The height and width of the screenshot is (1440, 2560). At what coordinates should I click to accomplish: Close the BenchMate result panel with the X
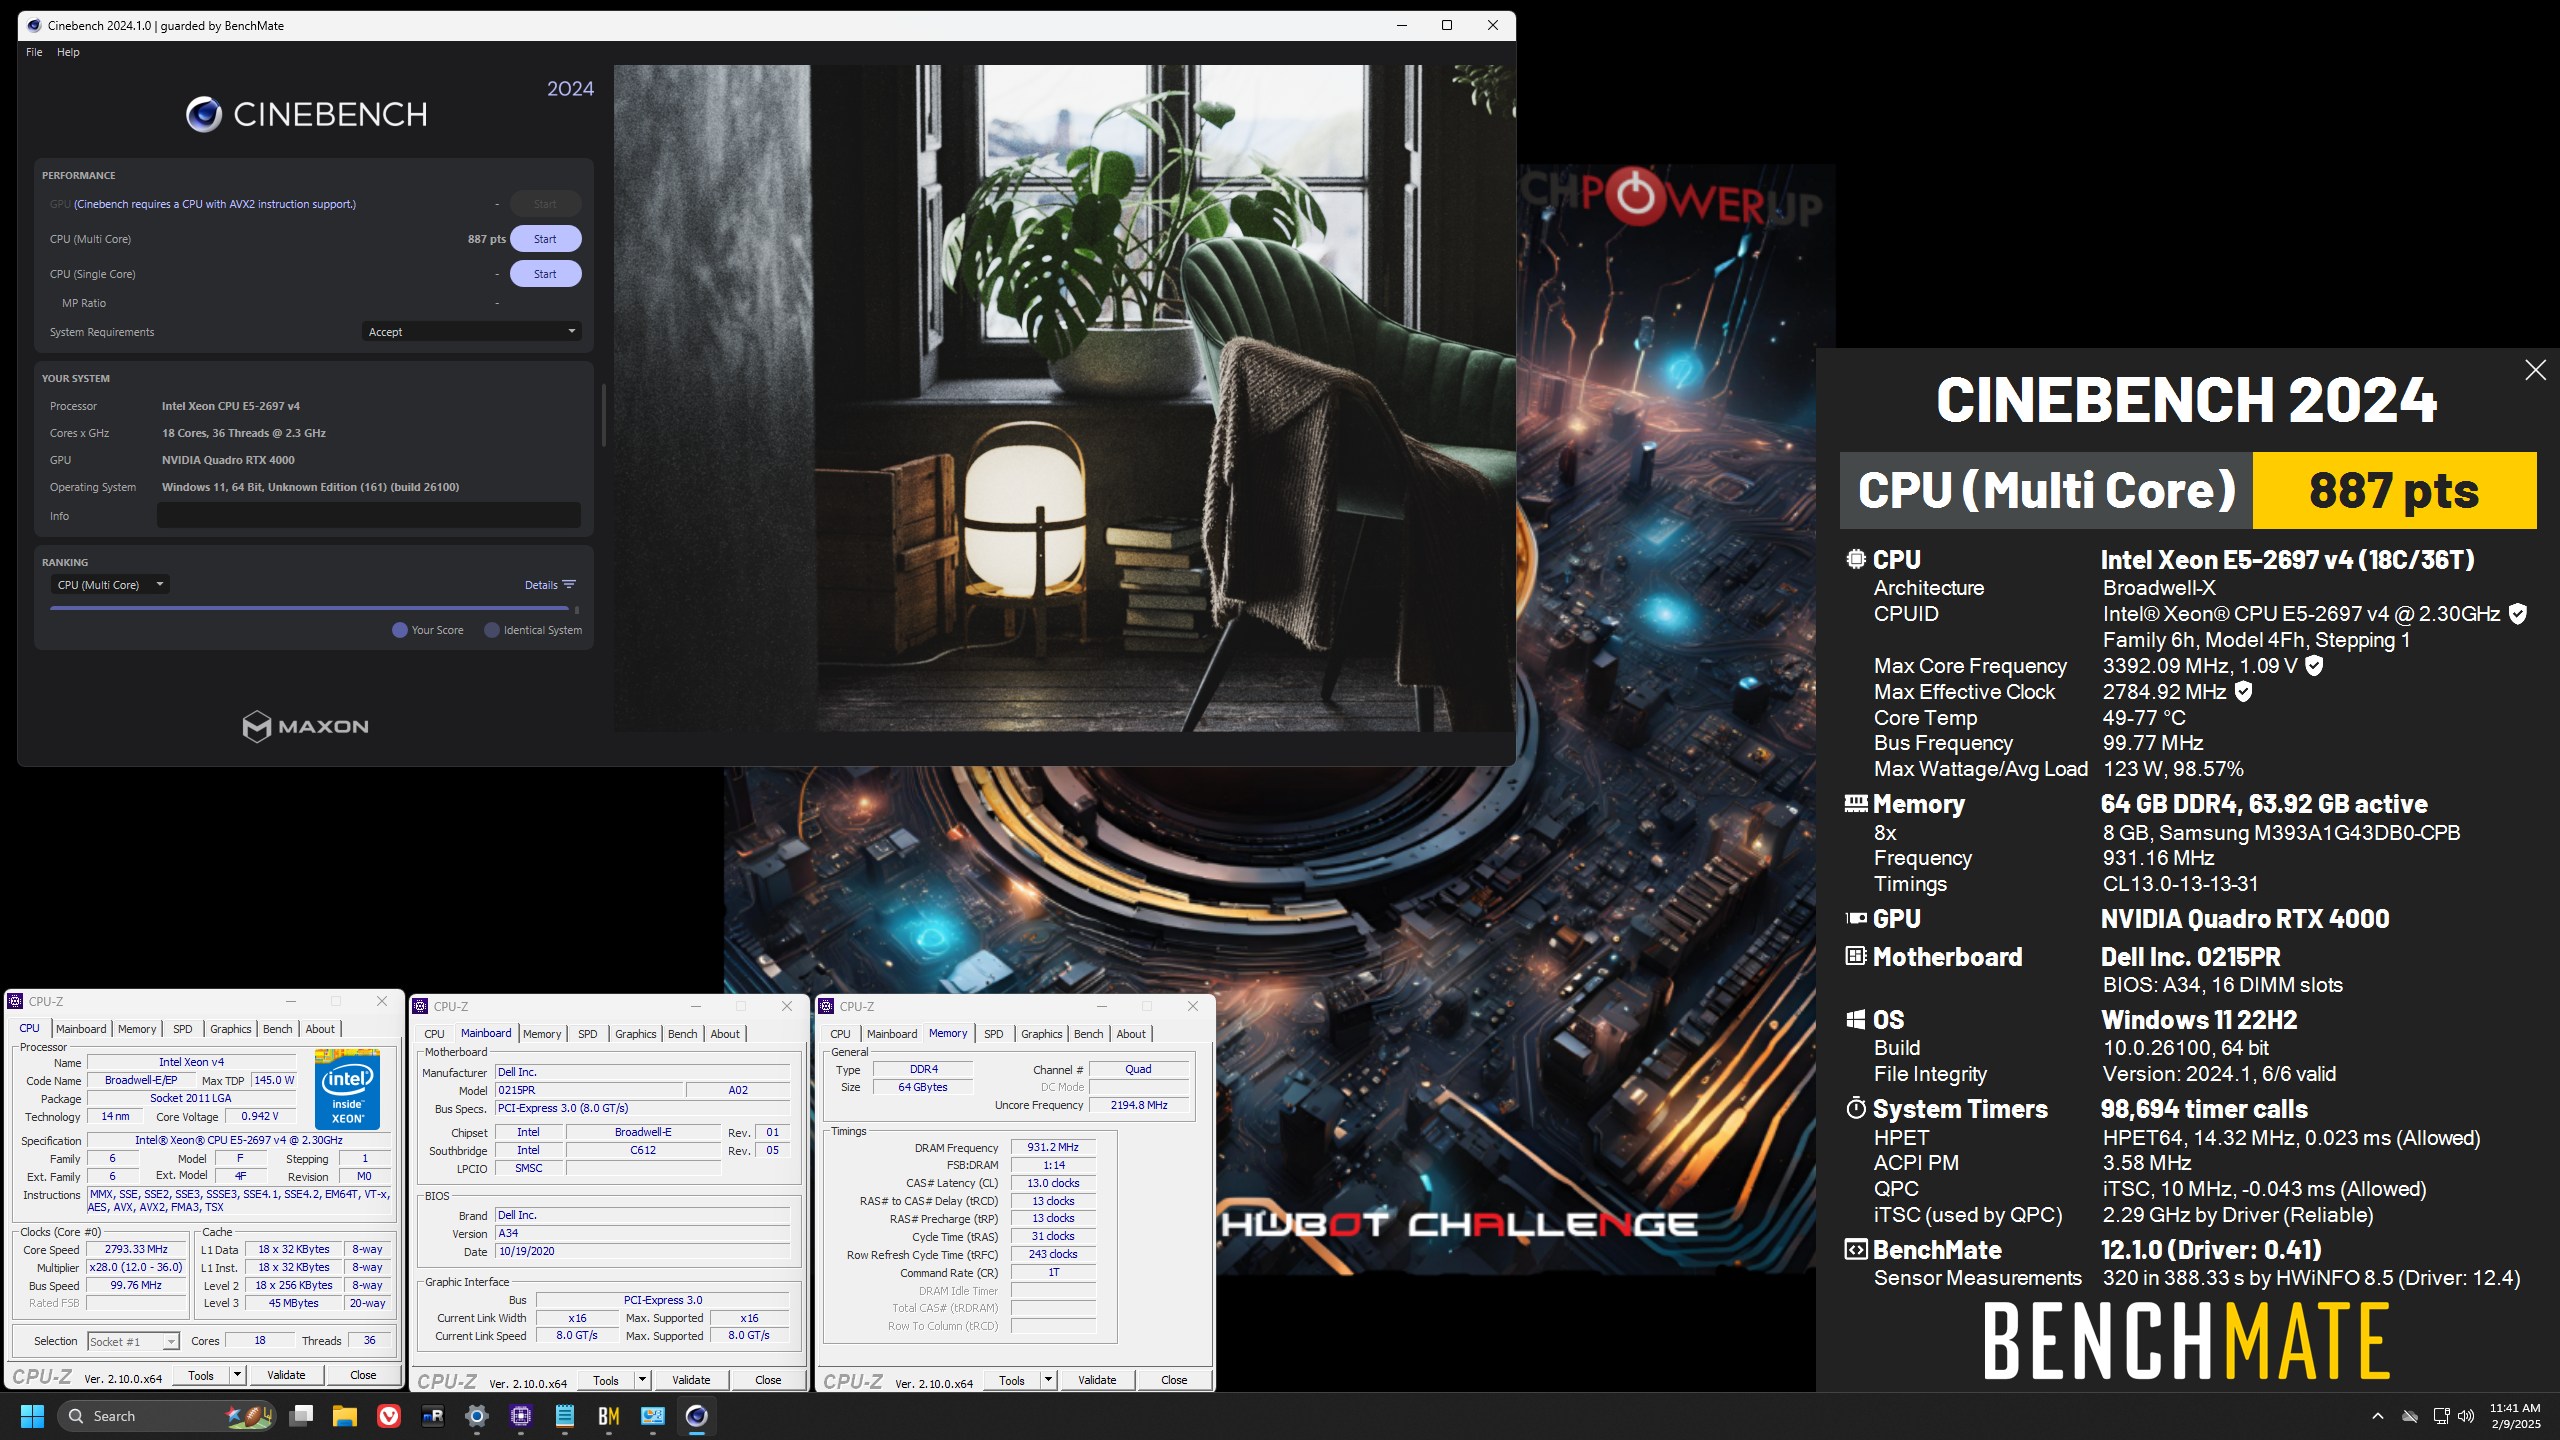(2535, 370)
